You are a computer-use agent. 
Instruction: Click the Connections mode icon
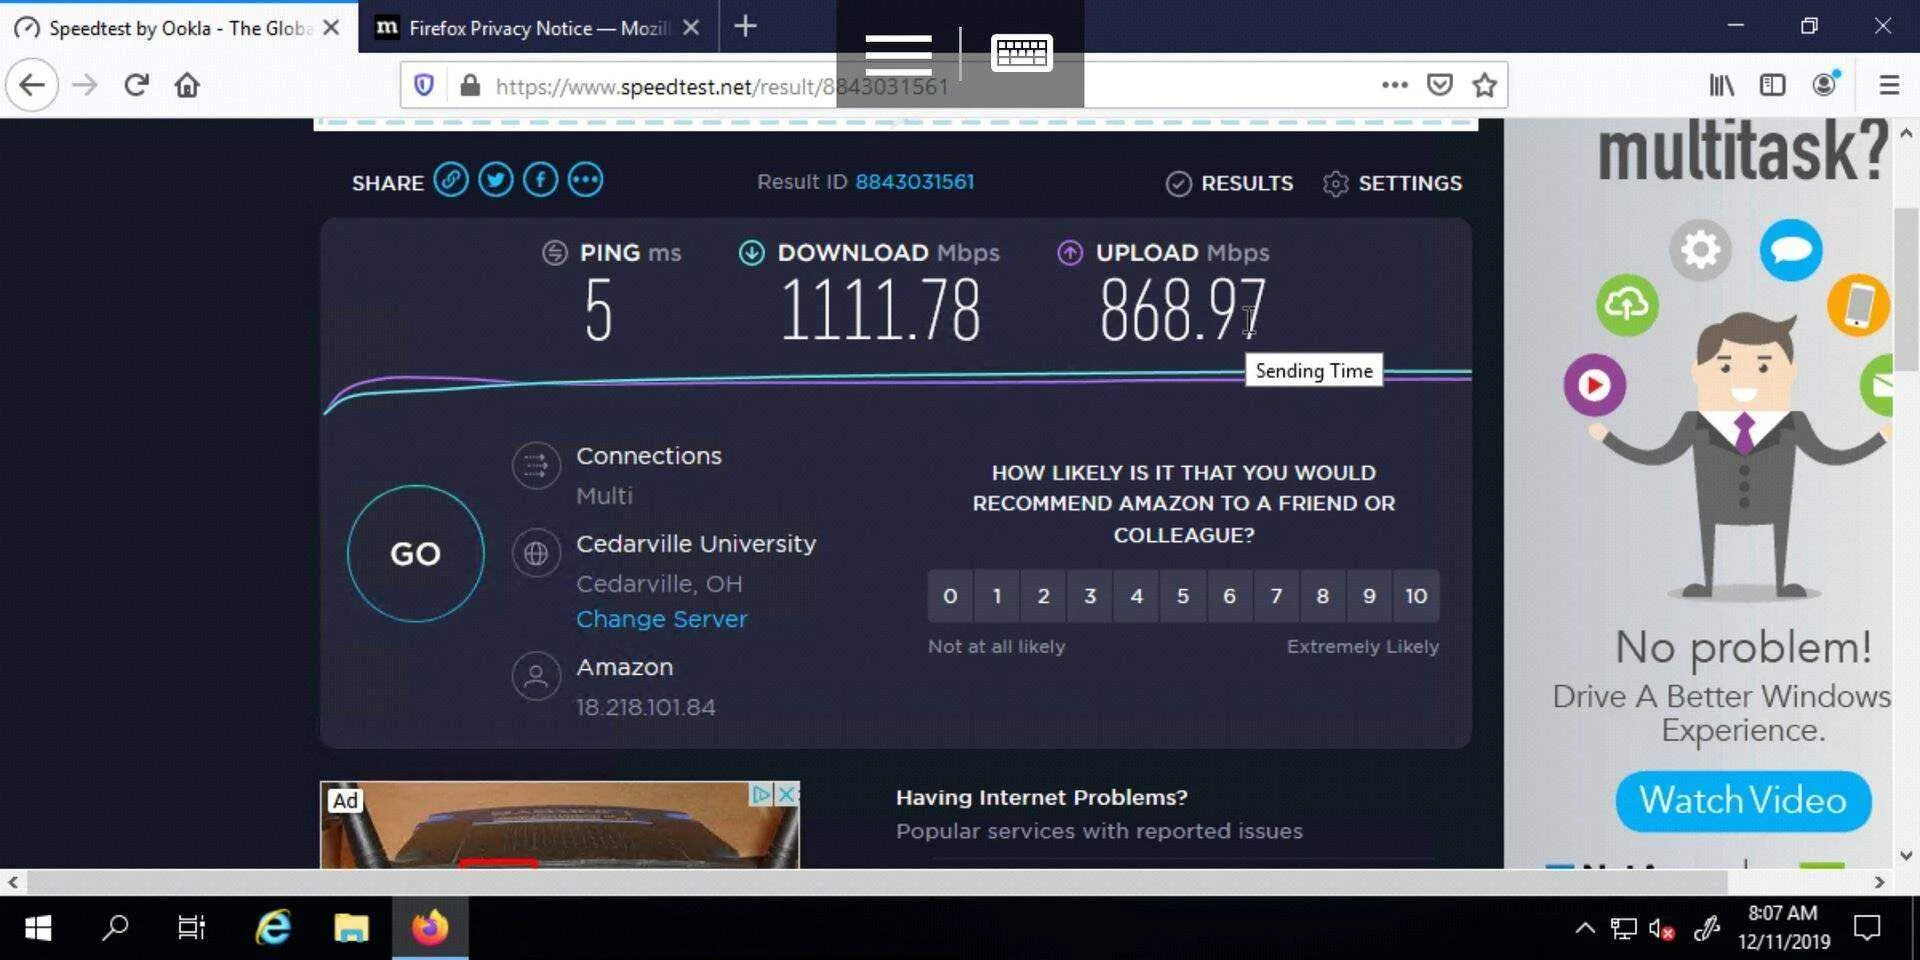click(536, 465)
